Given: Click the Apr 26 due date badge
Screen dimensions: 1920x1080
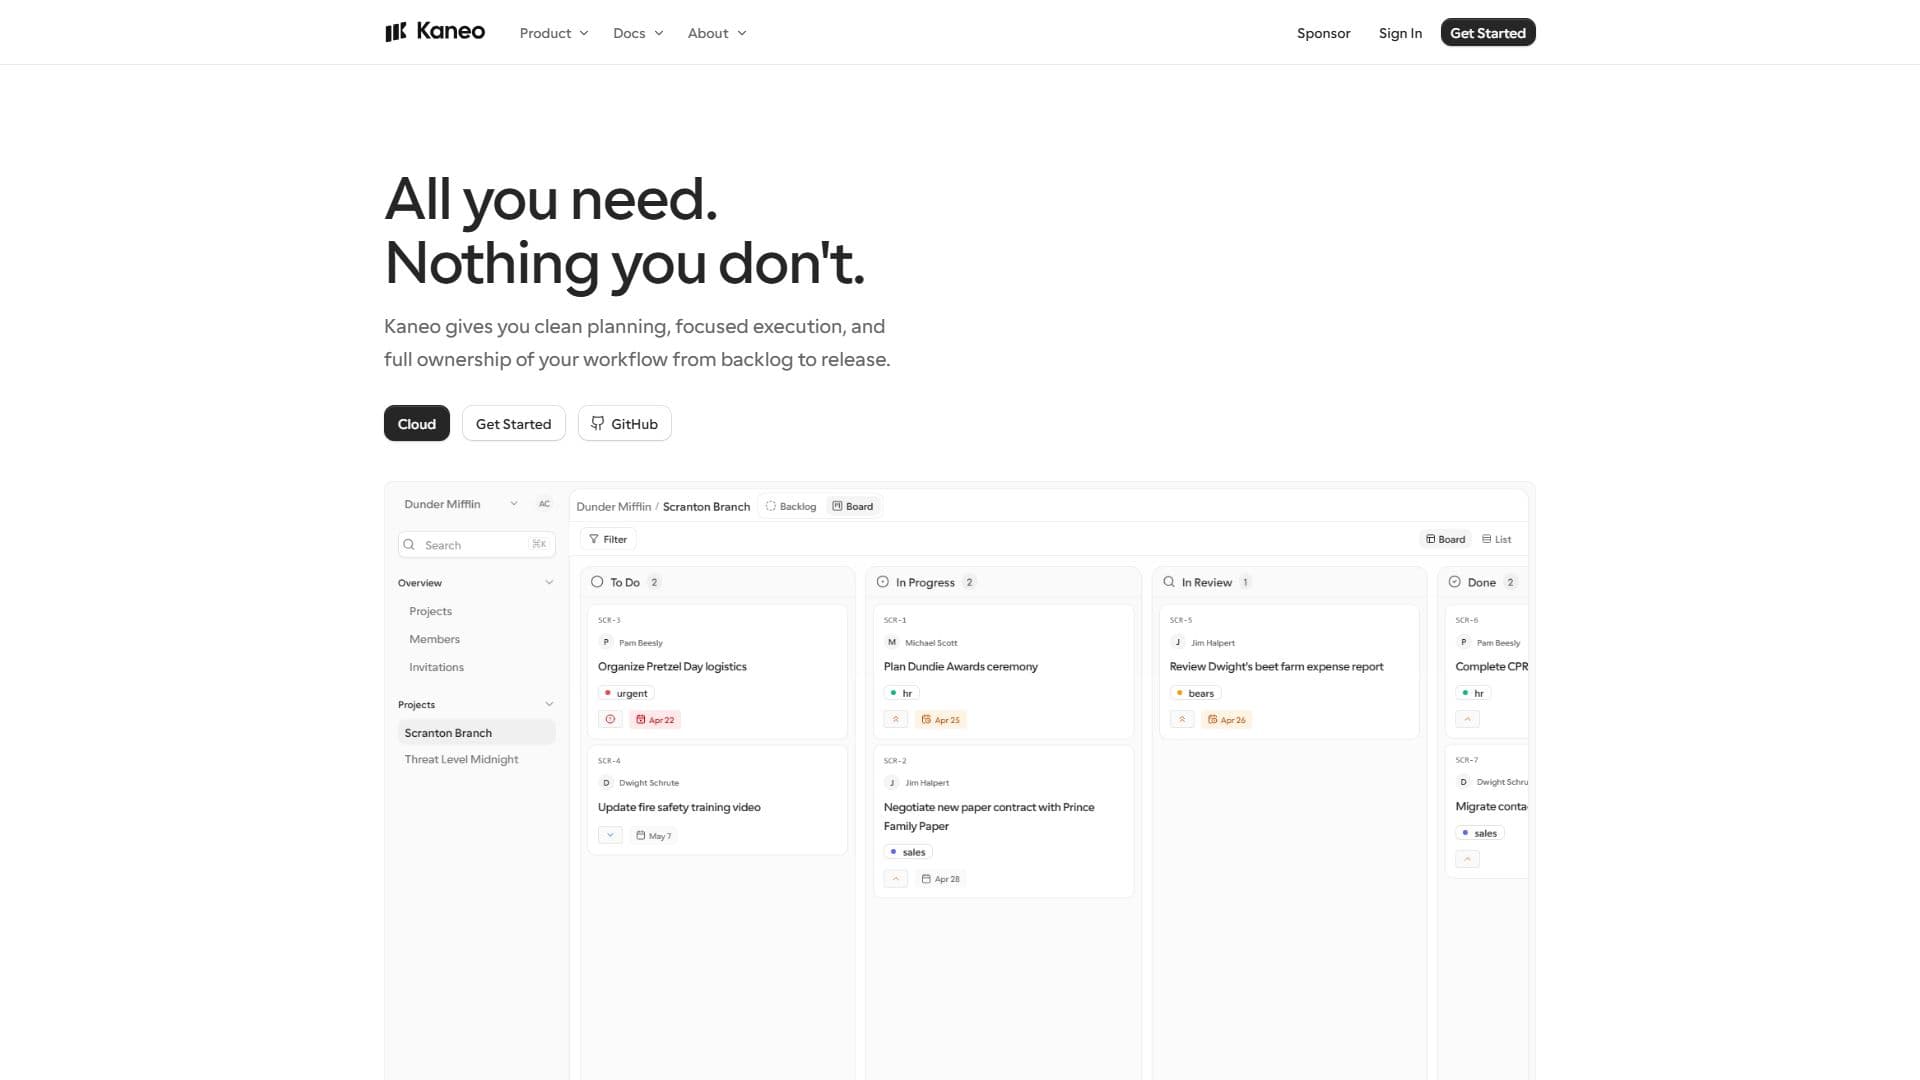Looking at the screenshot, I should click(x=1227, y=720).
